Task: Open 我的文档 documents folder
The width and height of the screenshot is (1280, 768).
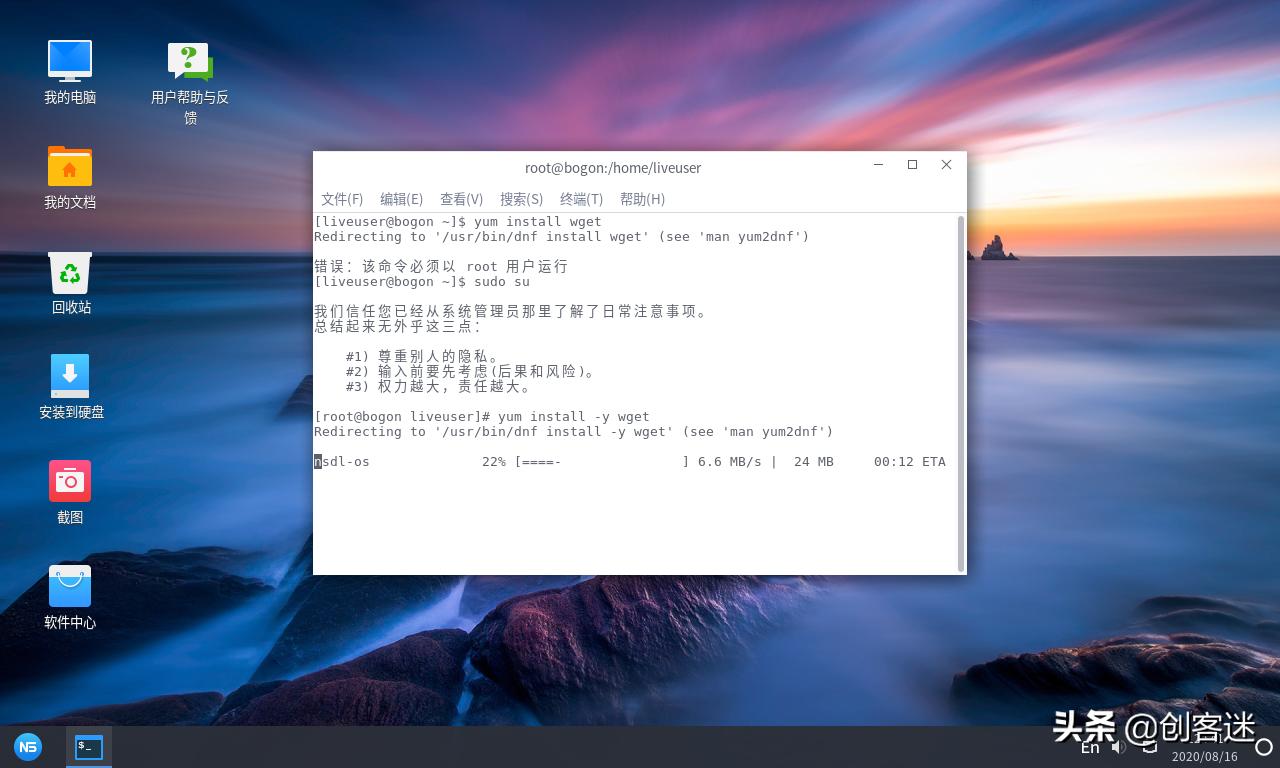Action: [x=70, y=166]
